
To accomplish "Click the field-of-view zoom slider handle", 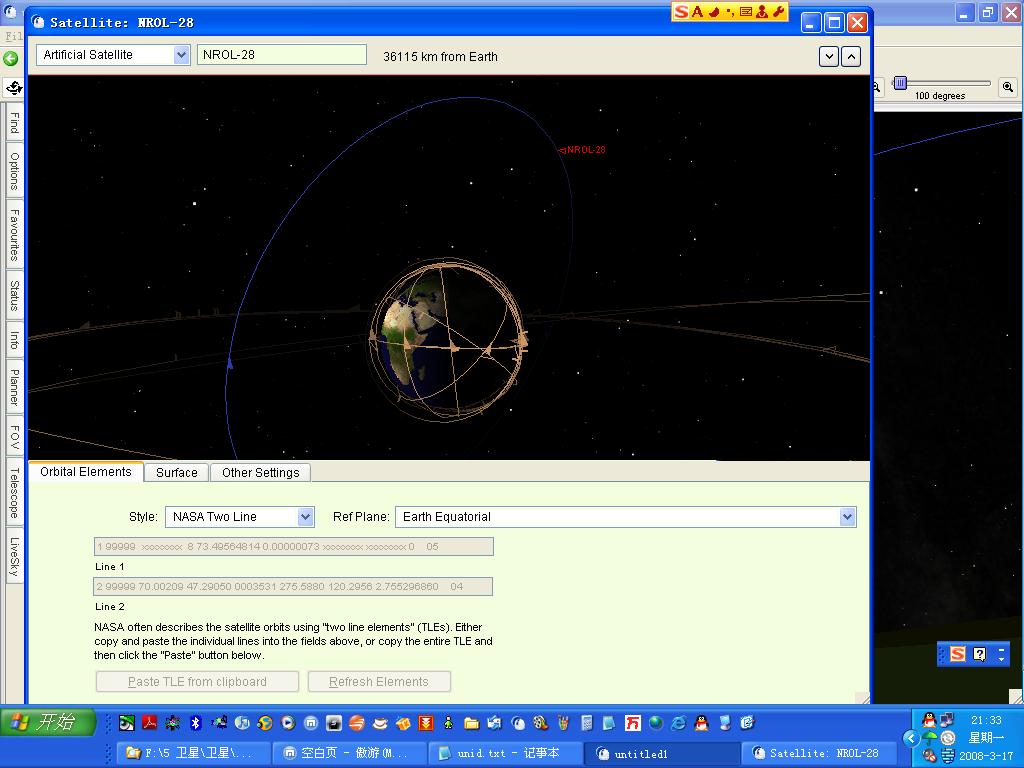I will (901, 83).
